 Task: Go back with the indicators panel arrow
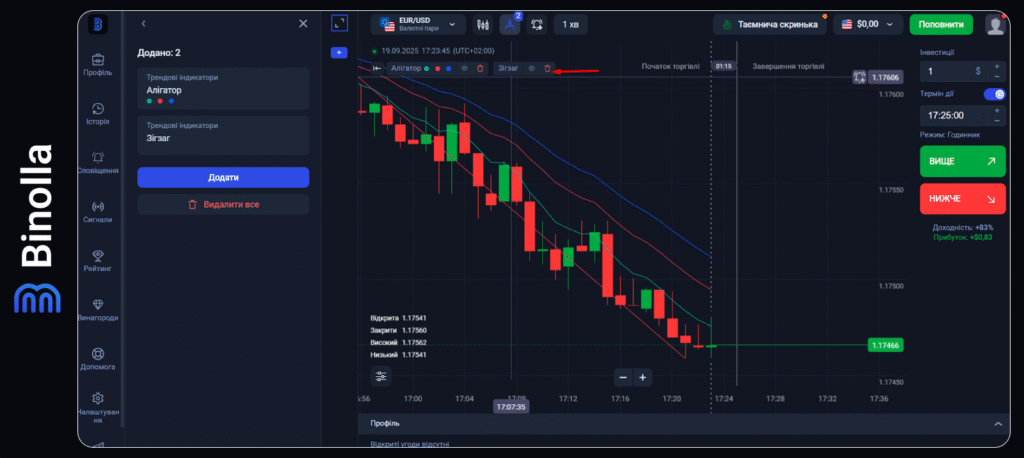click(x=143, y=24)
